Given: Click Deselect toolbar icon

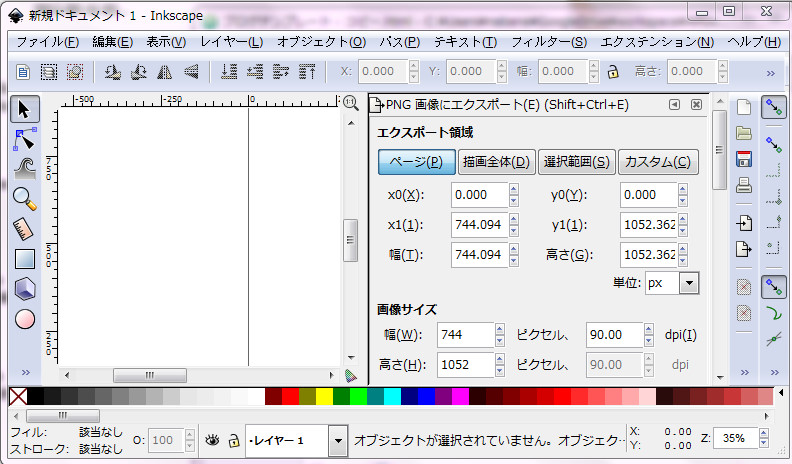Looking at the screenshot, I should point(75,72).
